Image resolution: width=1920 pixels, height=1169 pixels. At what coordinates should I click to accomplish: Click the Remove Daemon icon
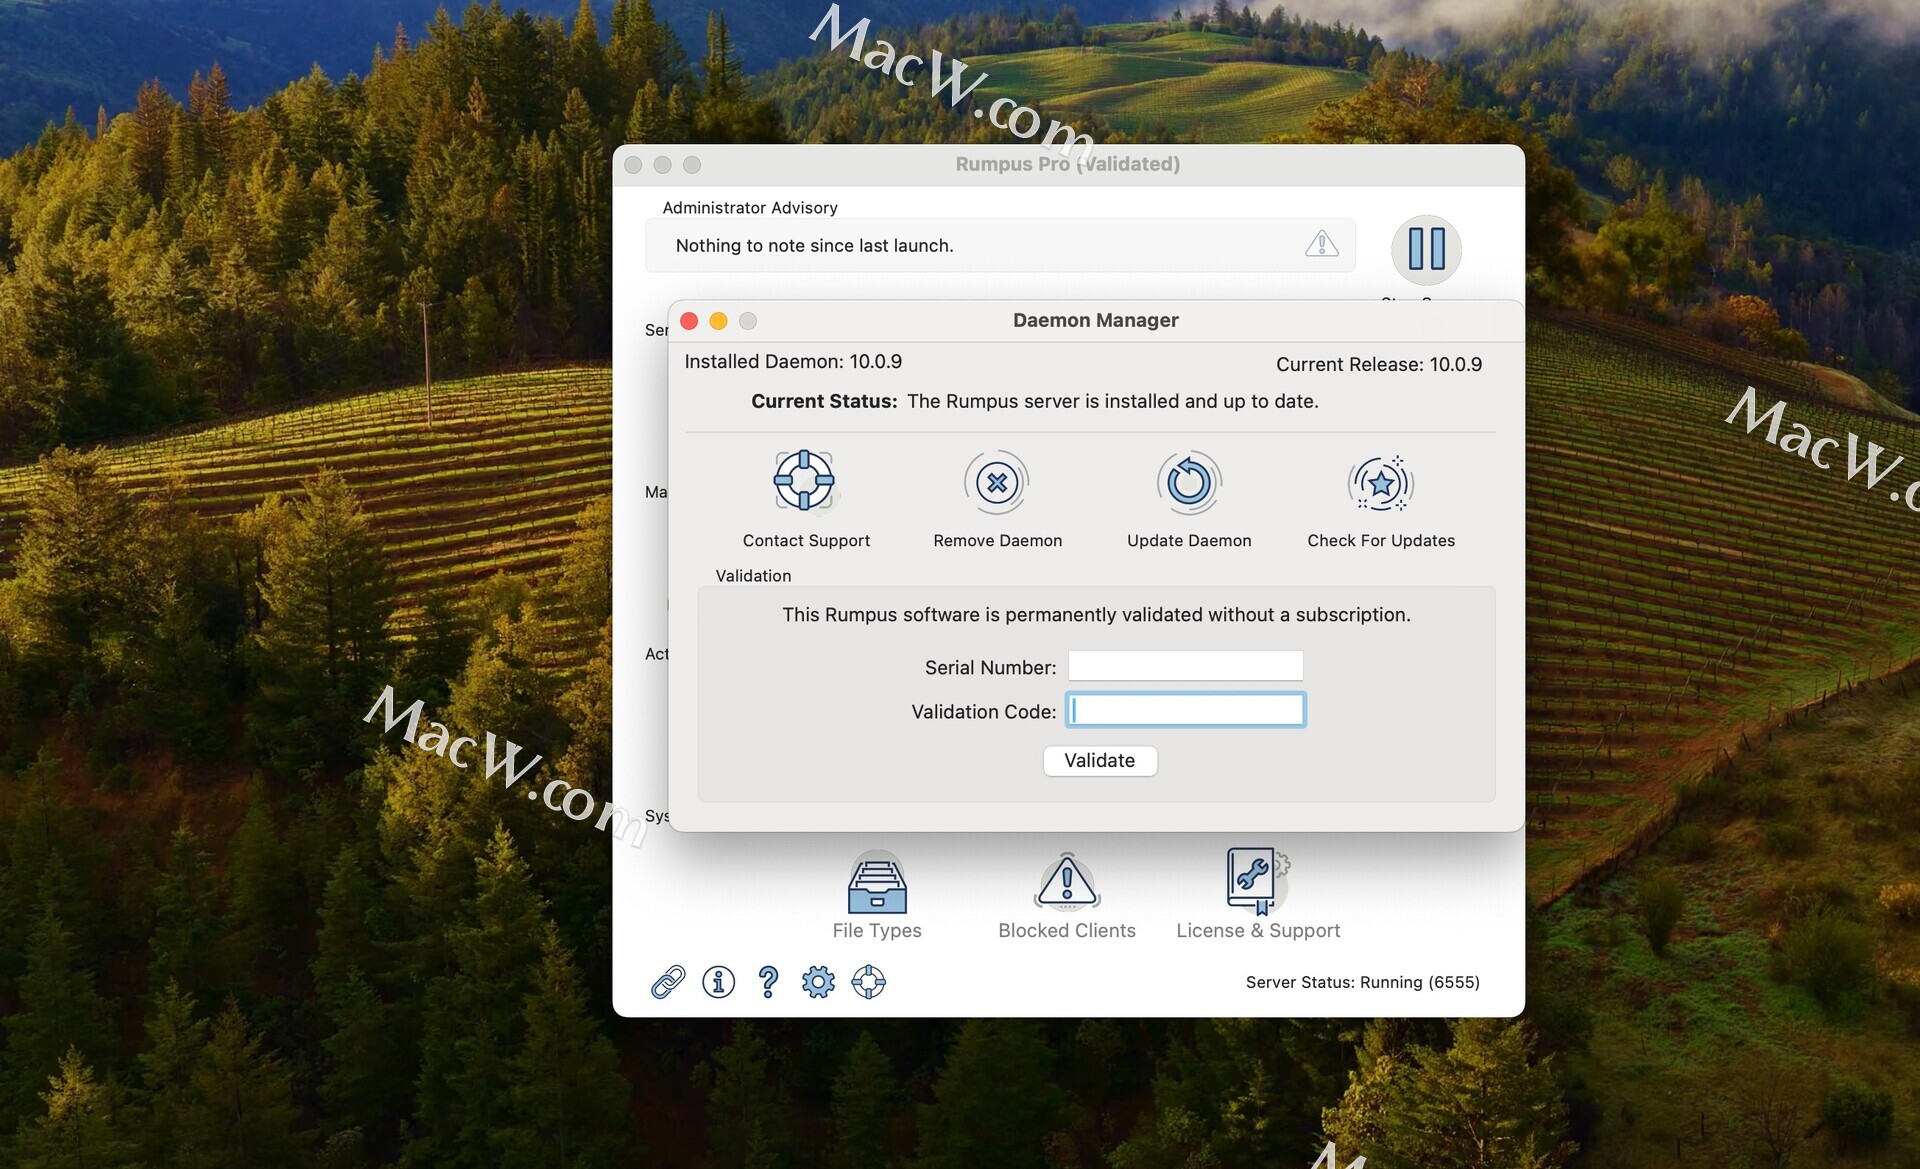[996, 483]
